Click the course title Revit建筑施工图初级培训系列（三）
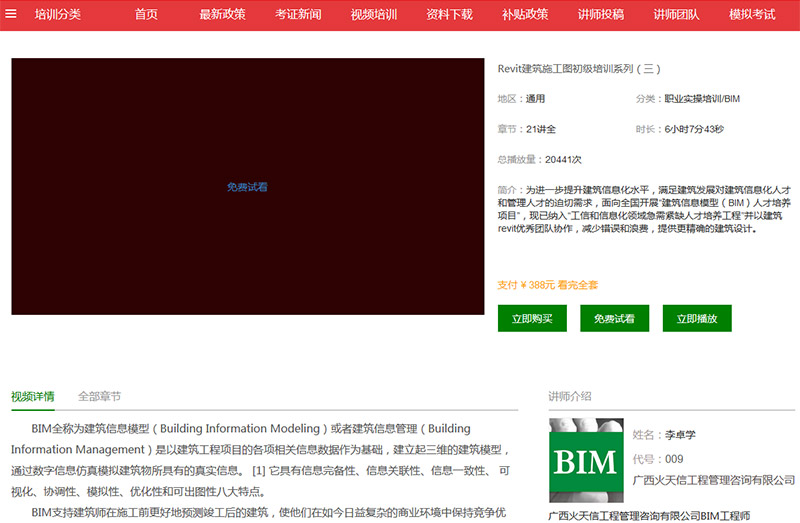Screen dimensions: 800x523 pos(579,69)
